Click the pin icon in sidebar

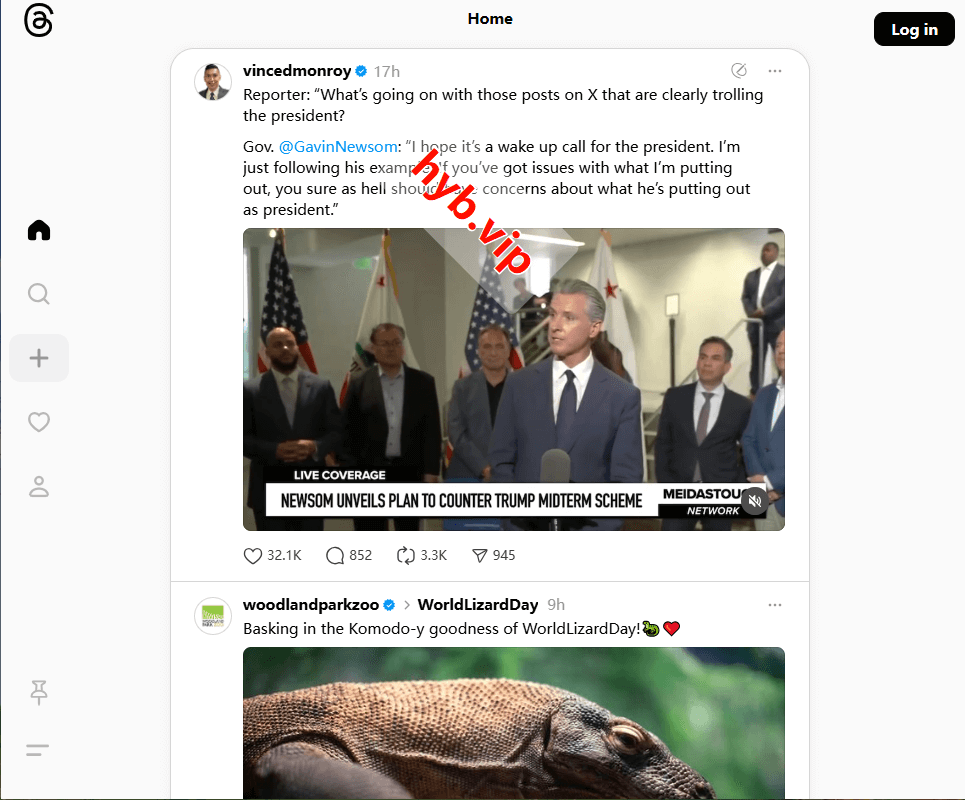[39, 691]
